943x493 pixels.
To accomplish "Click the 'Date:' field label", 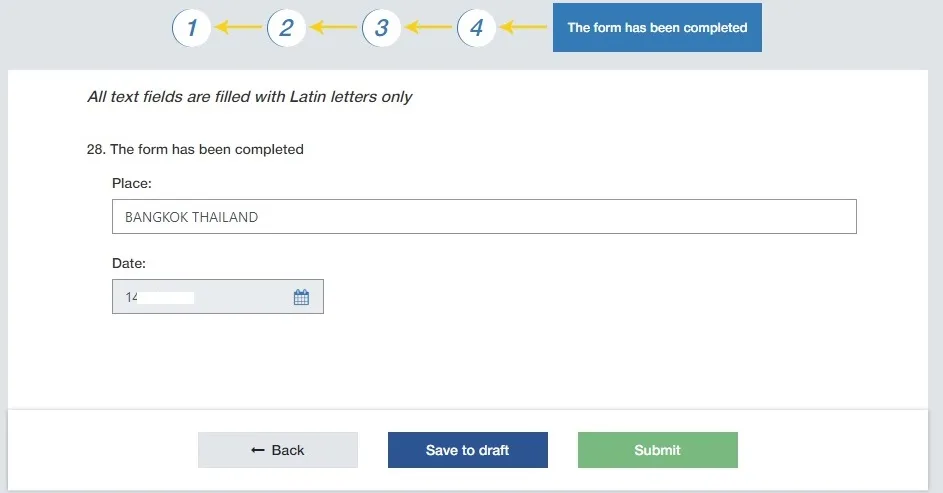I will coord(129,263).
